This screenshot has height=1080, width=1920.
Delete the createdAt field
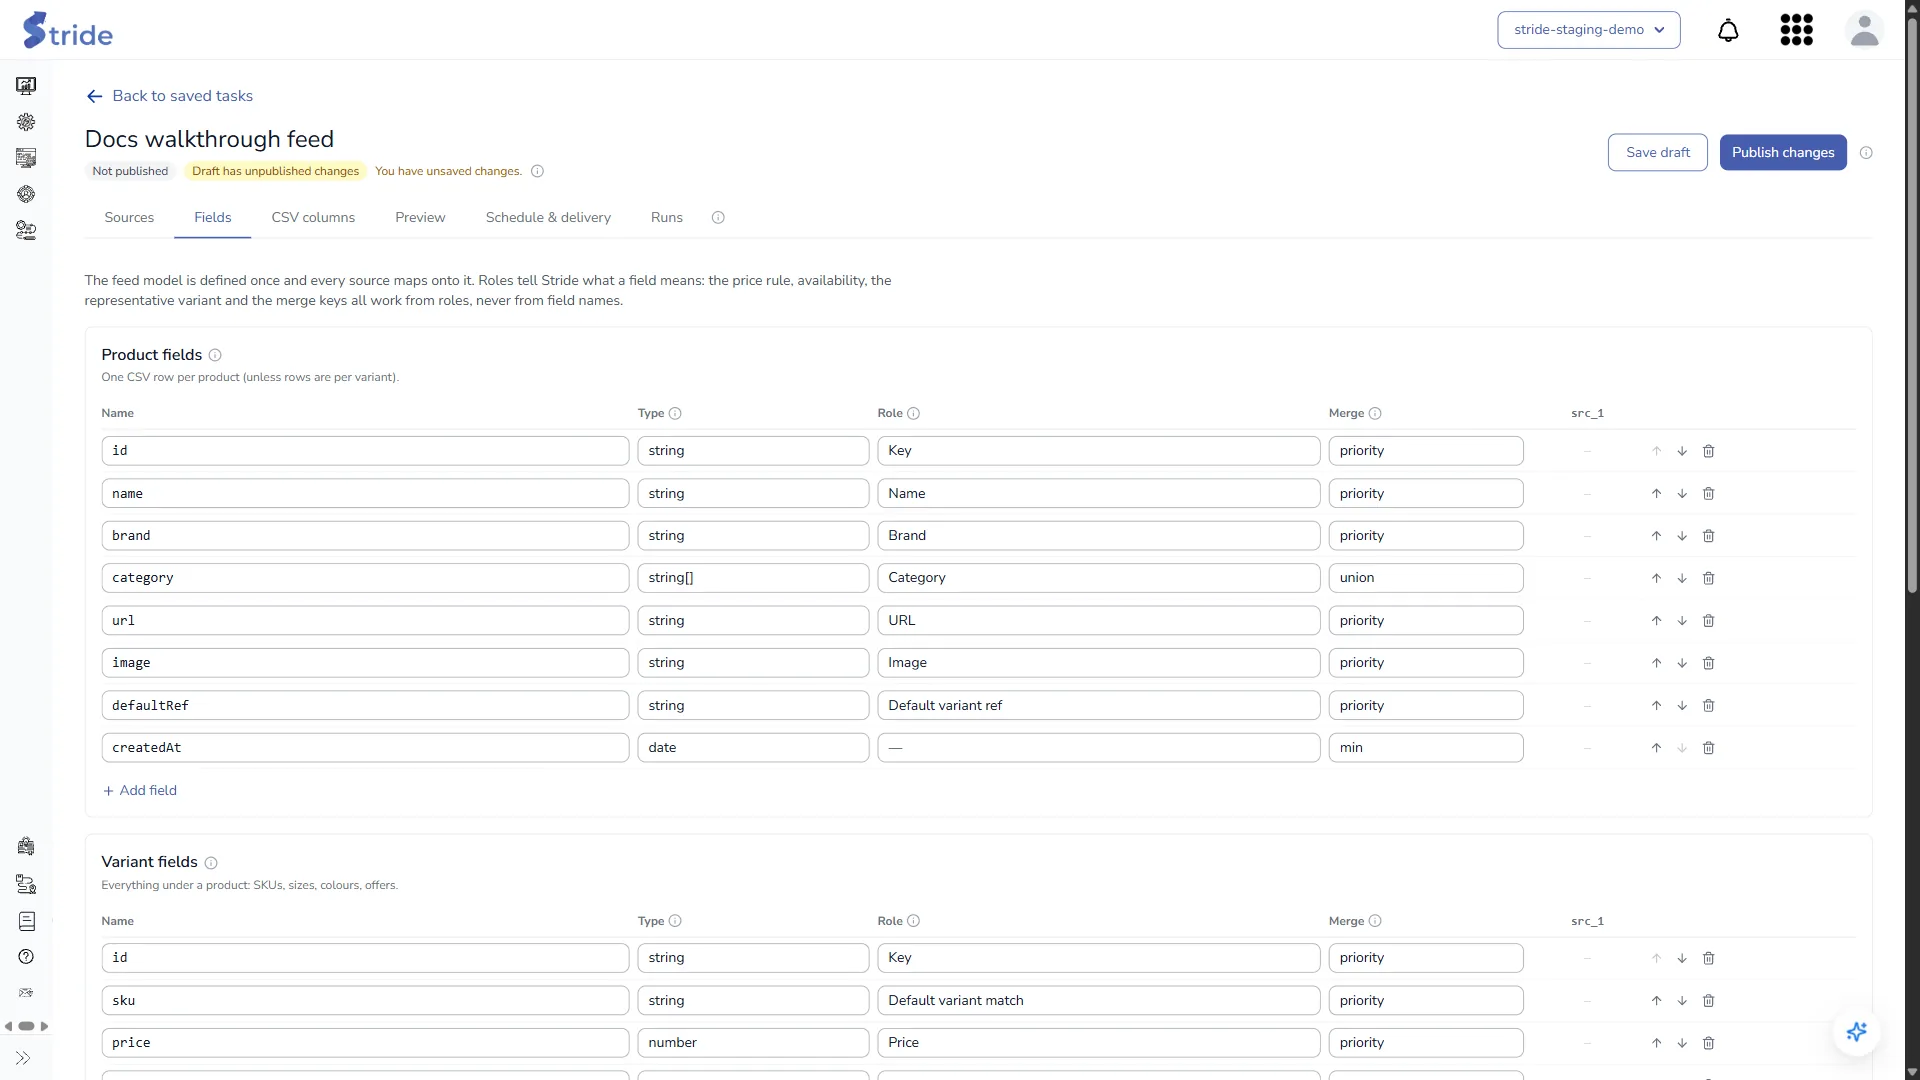pos(1708,748)
